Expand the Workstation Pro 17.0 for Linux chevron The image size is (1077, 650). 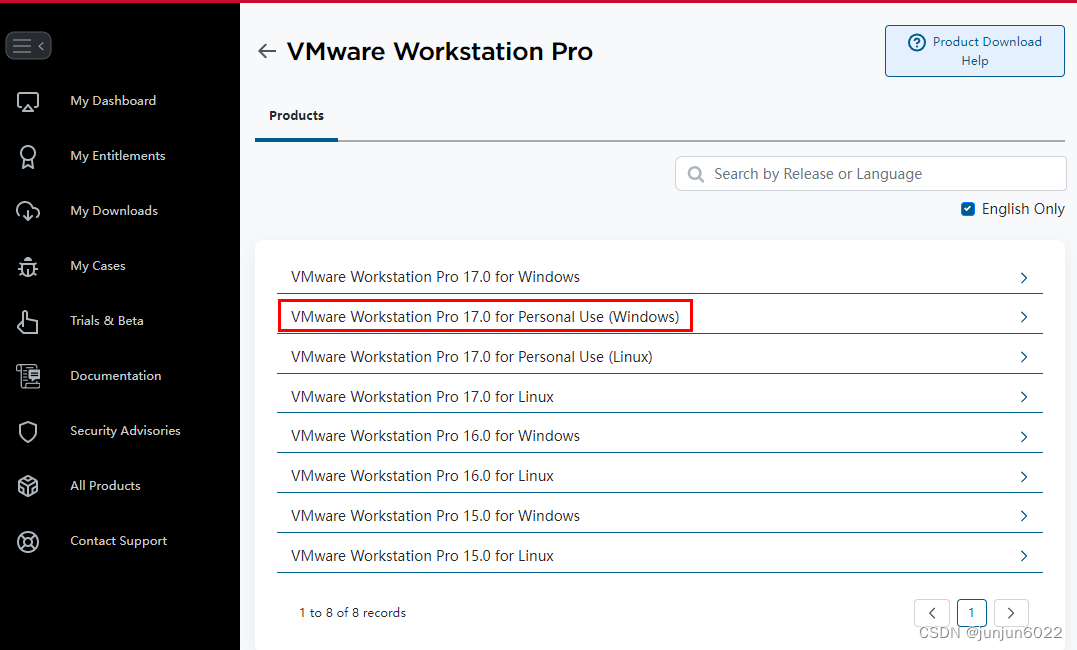1023,397
